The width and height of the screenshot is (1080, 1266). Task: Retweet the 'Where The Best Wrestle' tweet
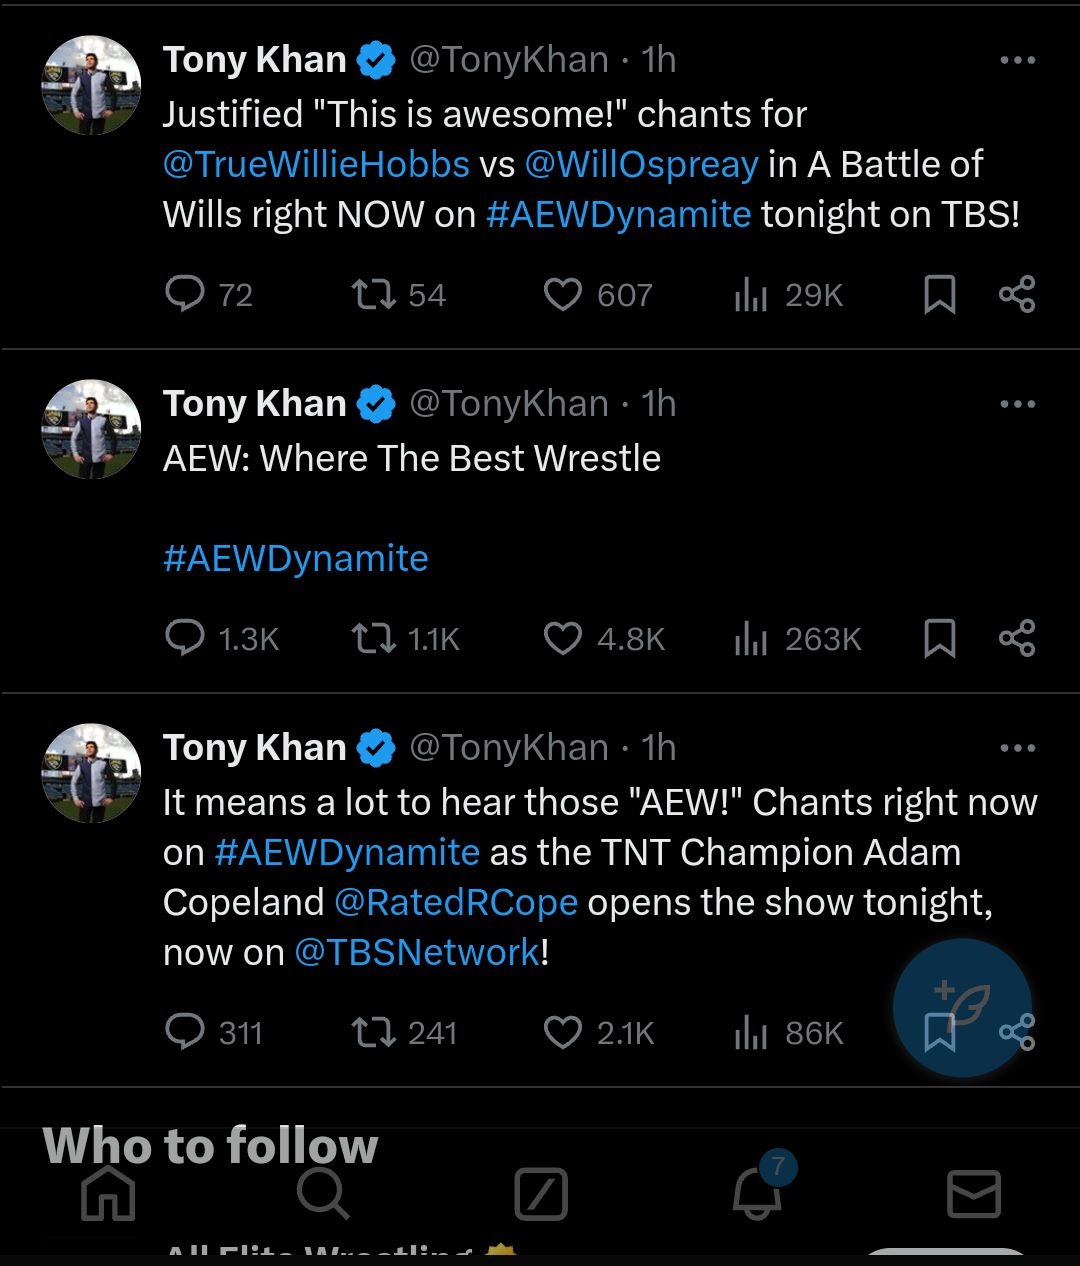click(x=374, y=639)
